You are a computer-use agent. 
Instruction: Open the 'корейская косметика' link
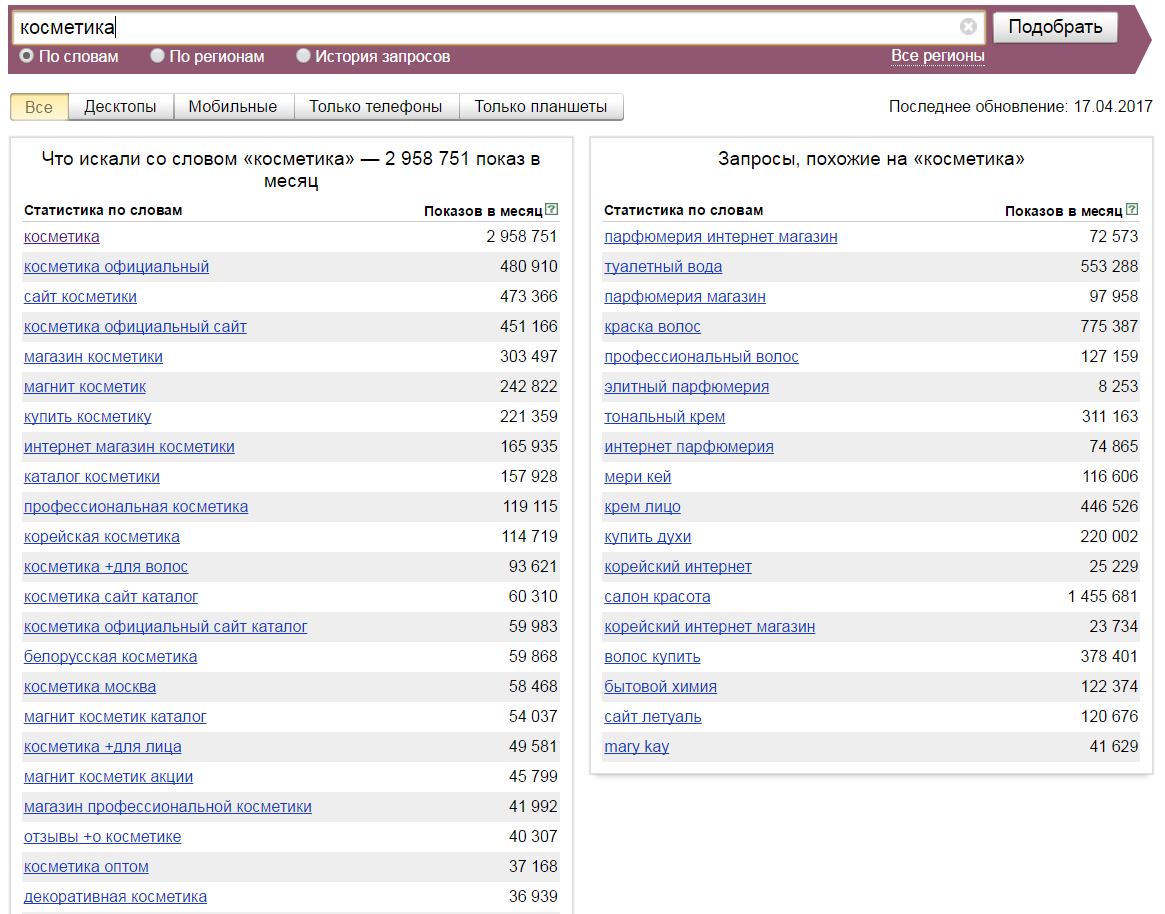click(102, 537)
